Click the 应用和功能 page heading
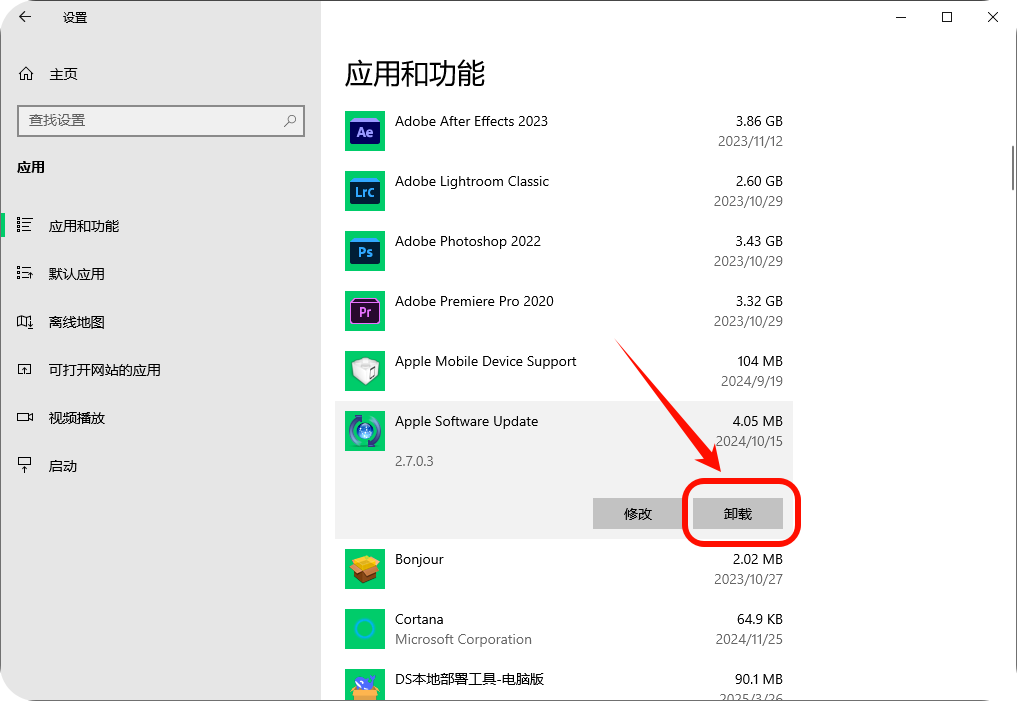The image size is (1017, 701). coord(414,73)
